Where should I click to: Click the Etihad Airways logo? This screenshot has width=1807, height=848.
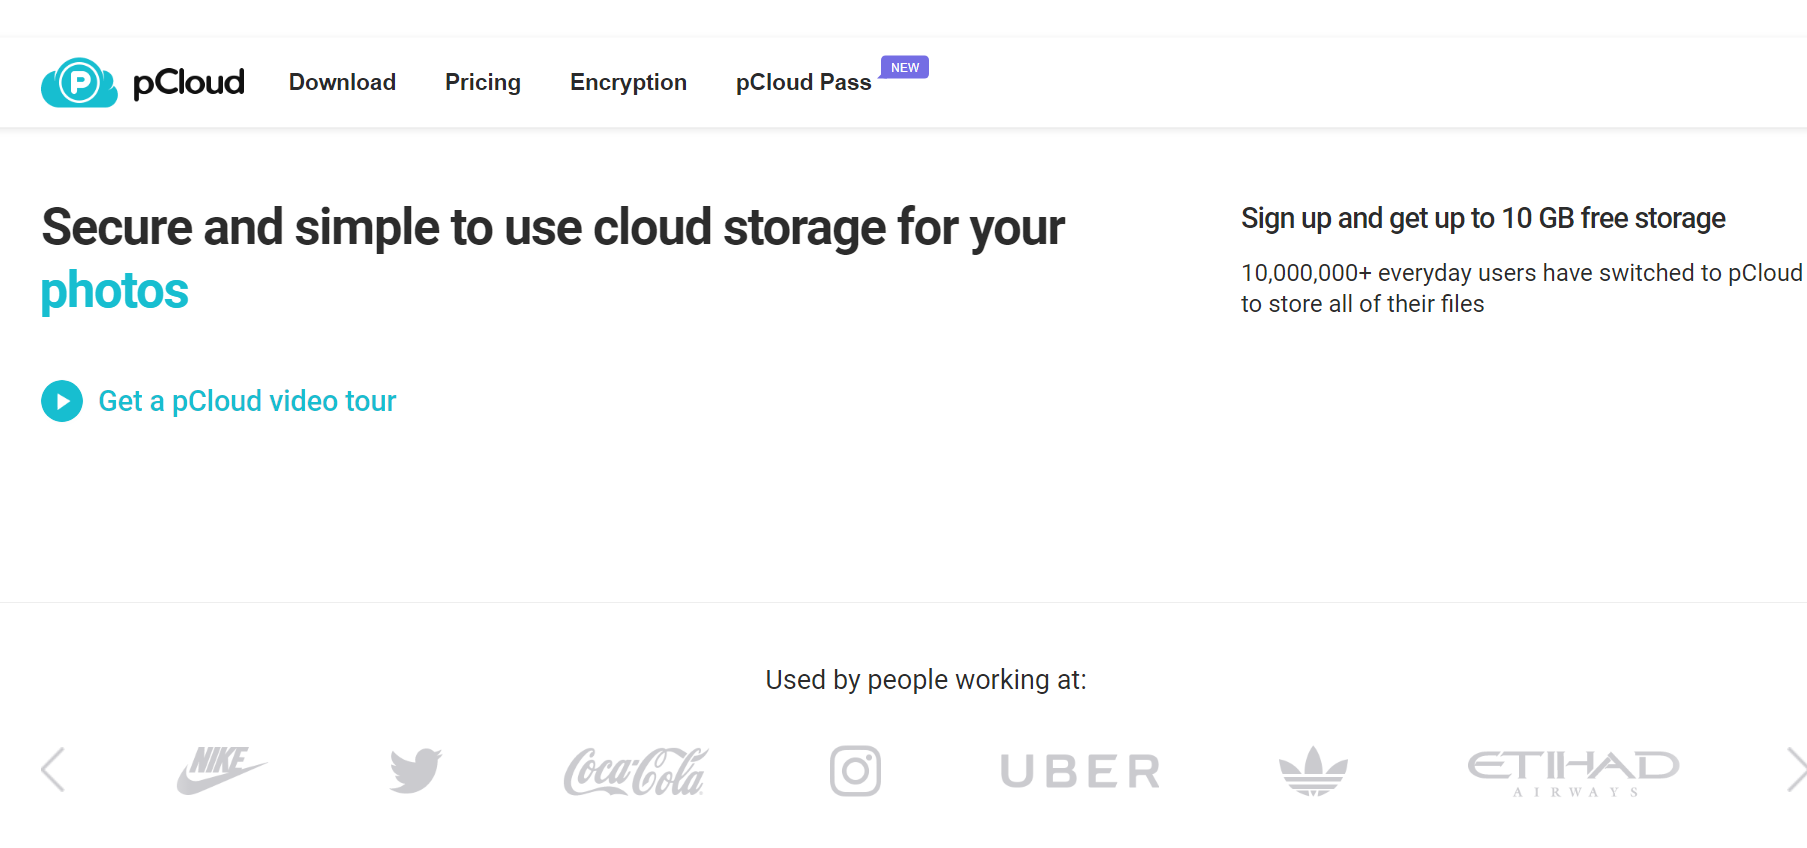1573,773
